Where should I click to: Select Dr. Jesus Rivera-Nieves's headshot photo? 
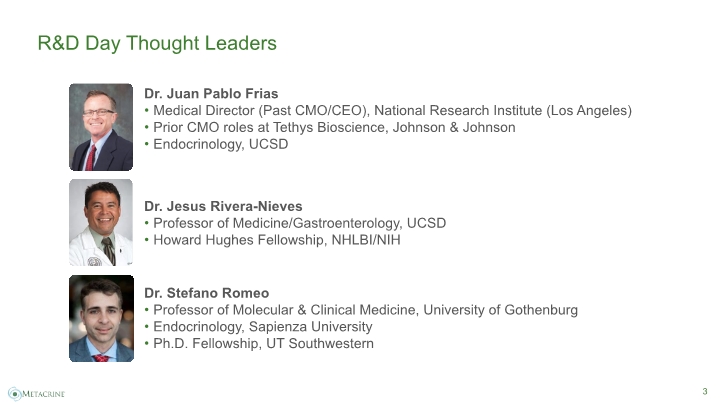pyautogui.click(x=101, y=223)
